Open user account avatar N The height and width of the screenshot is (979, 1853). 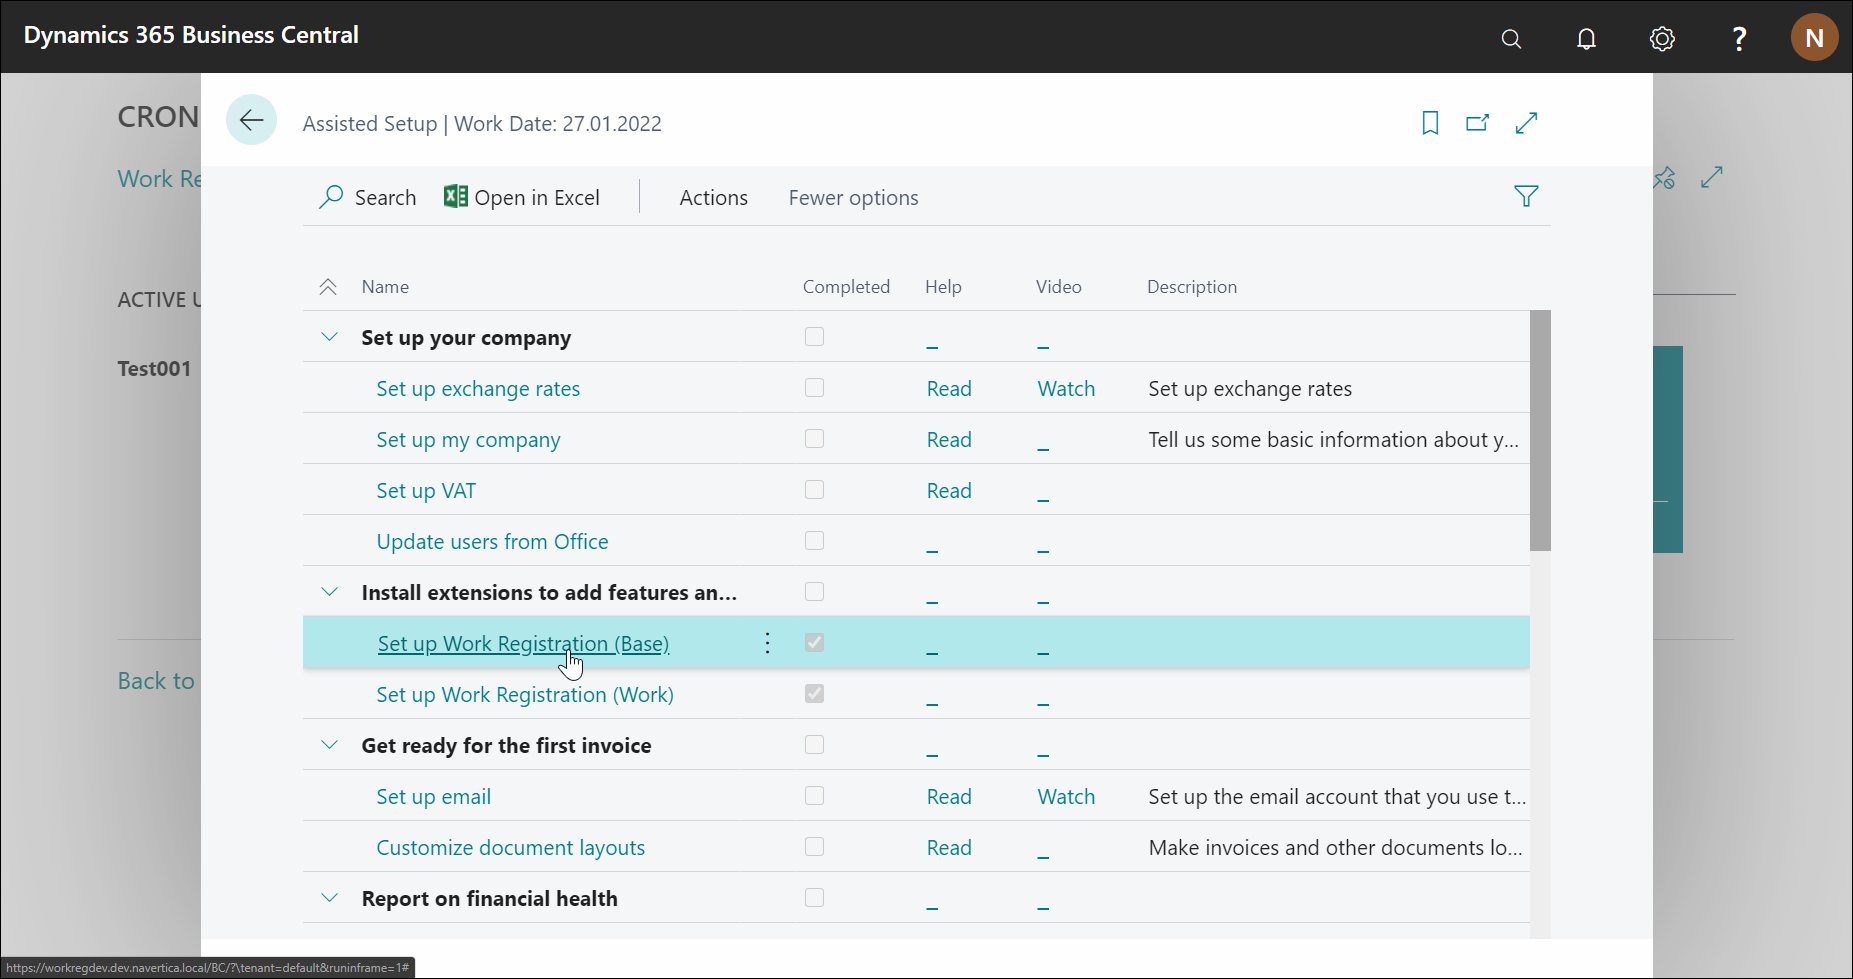coord(1814,38)
